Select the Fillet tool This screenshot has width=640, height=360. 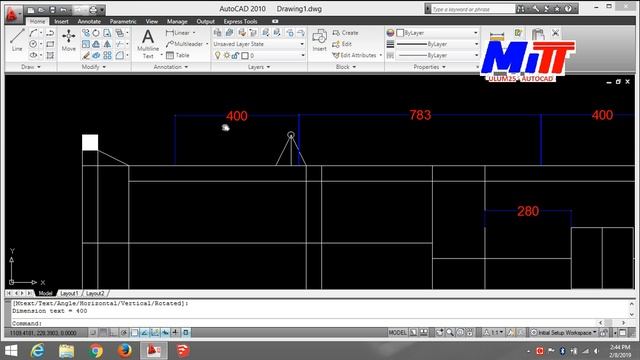click(x=120, y=55)
